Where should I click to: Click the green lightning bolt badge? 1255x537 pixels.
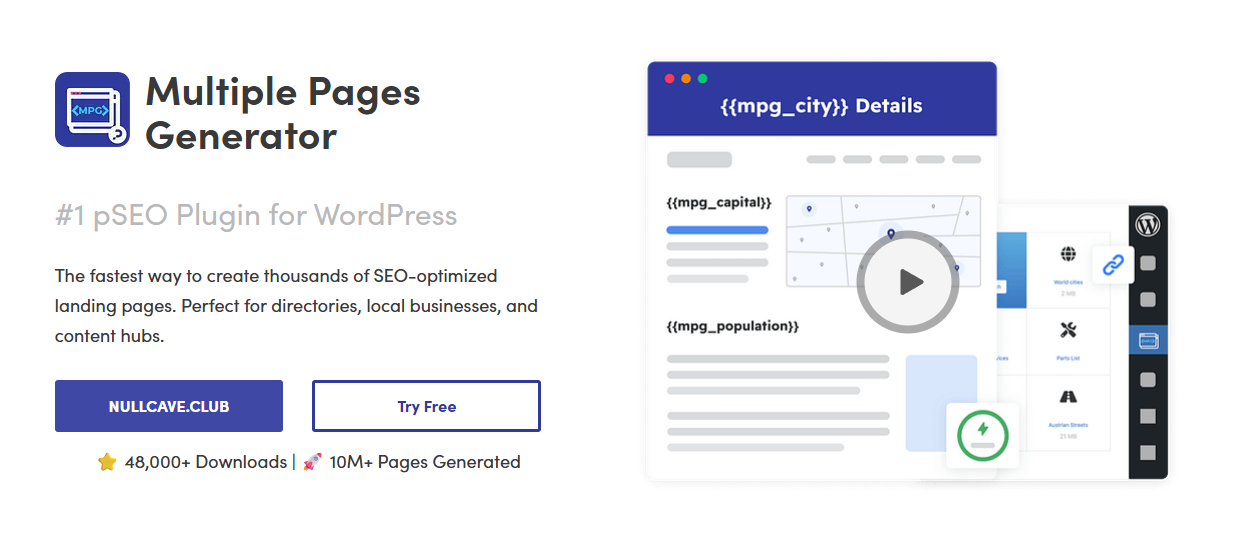tap(982, 435)
